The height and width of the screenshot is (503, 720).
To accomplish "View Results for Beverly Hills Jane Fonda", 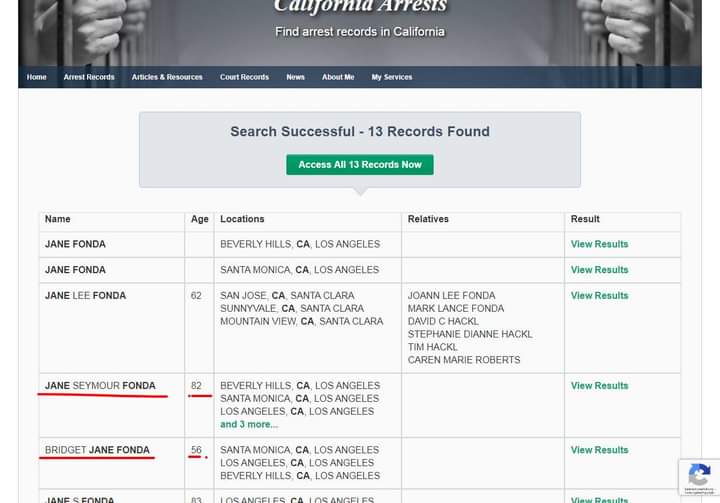I will pyautogui.click(x=599, y=244).
